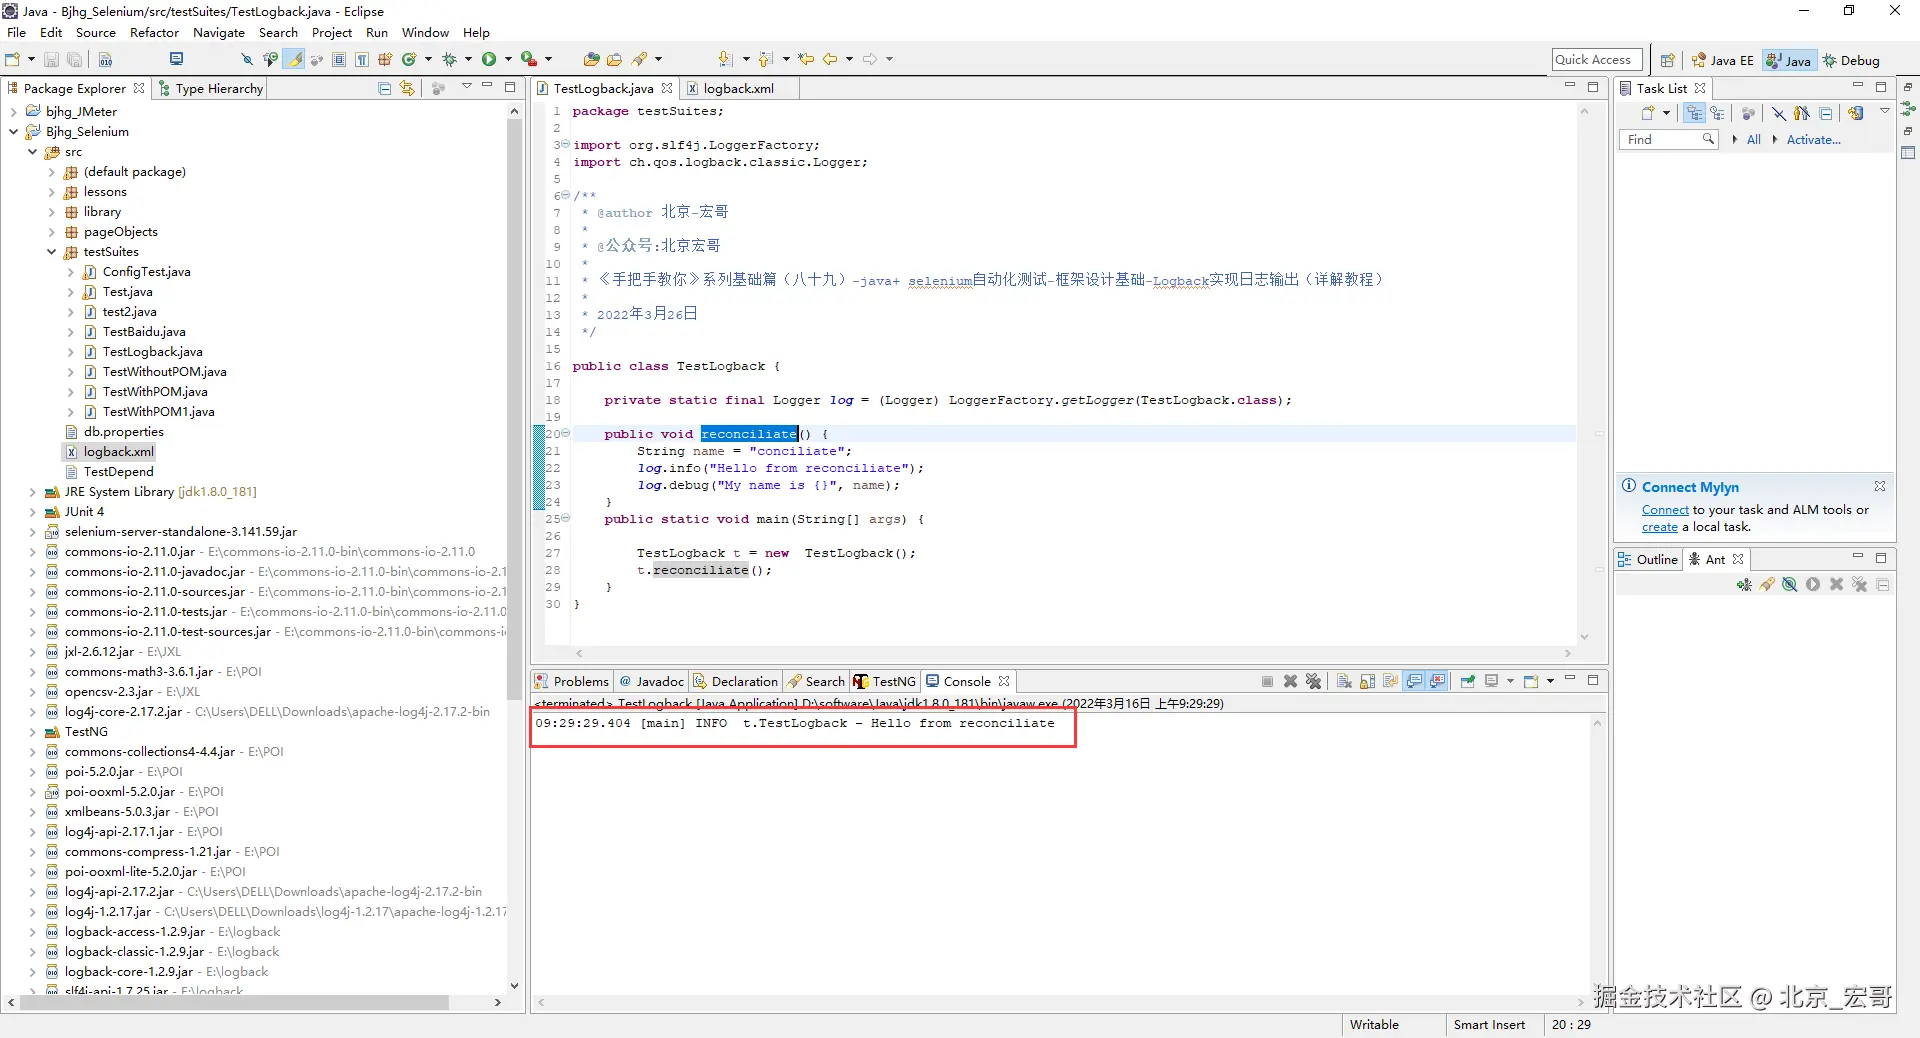This screenshot has height=1038, width=1920.
Task: Toggle Categorized view in Task List
Action: tap(1694, 114)
